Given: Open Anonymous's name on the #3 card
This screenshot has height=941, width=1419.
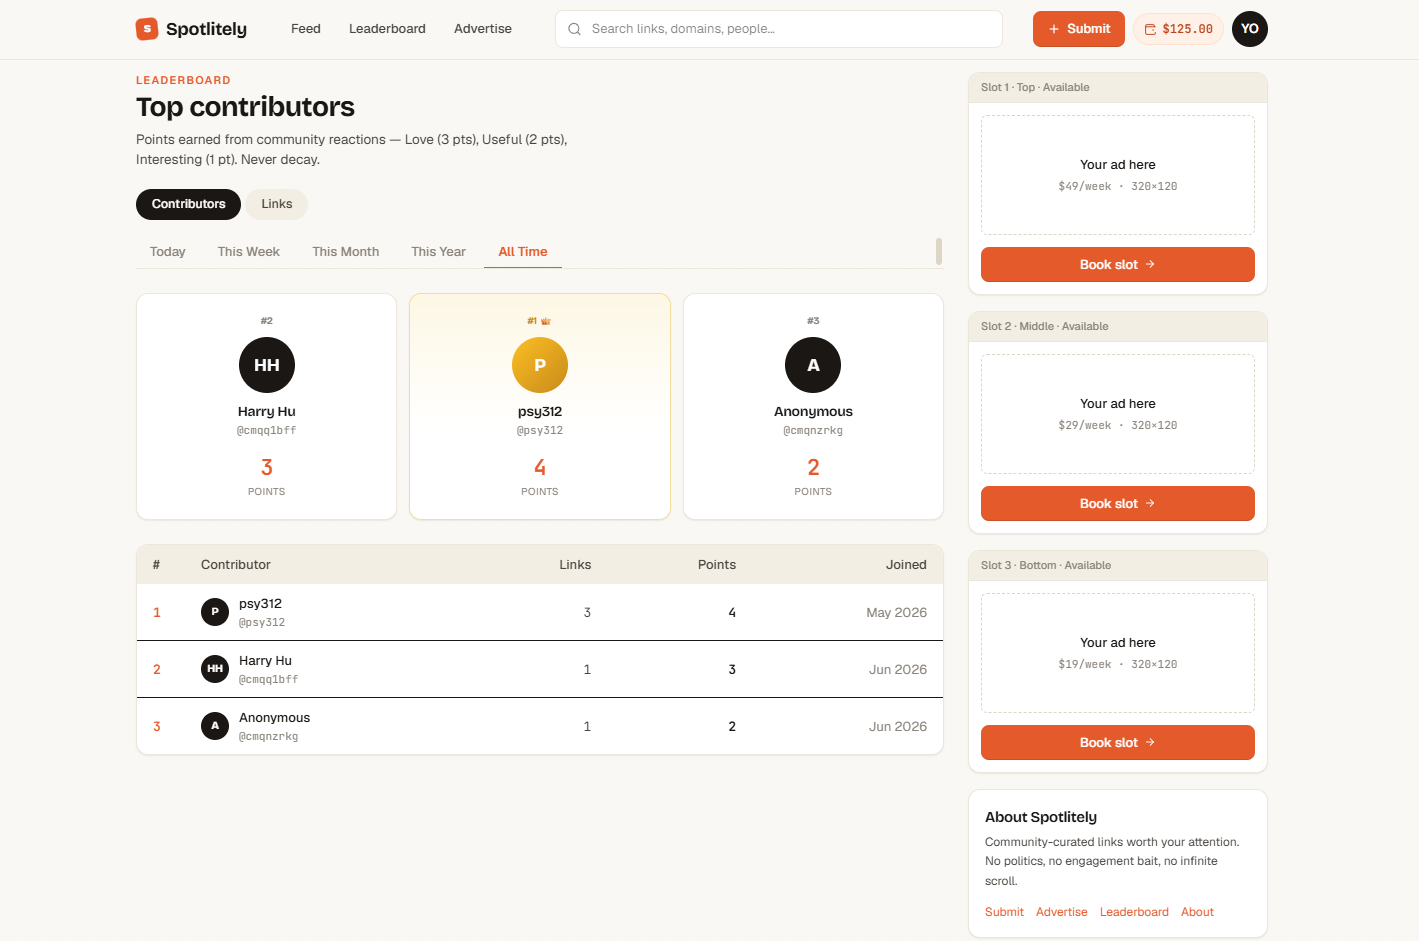Looking at the screenshot, I should click(x=813, y=412).
